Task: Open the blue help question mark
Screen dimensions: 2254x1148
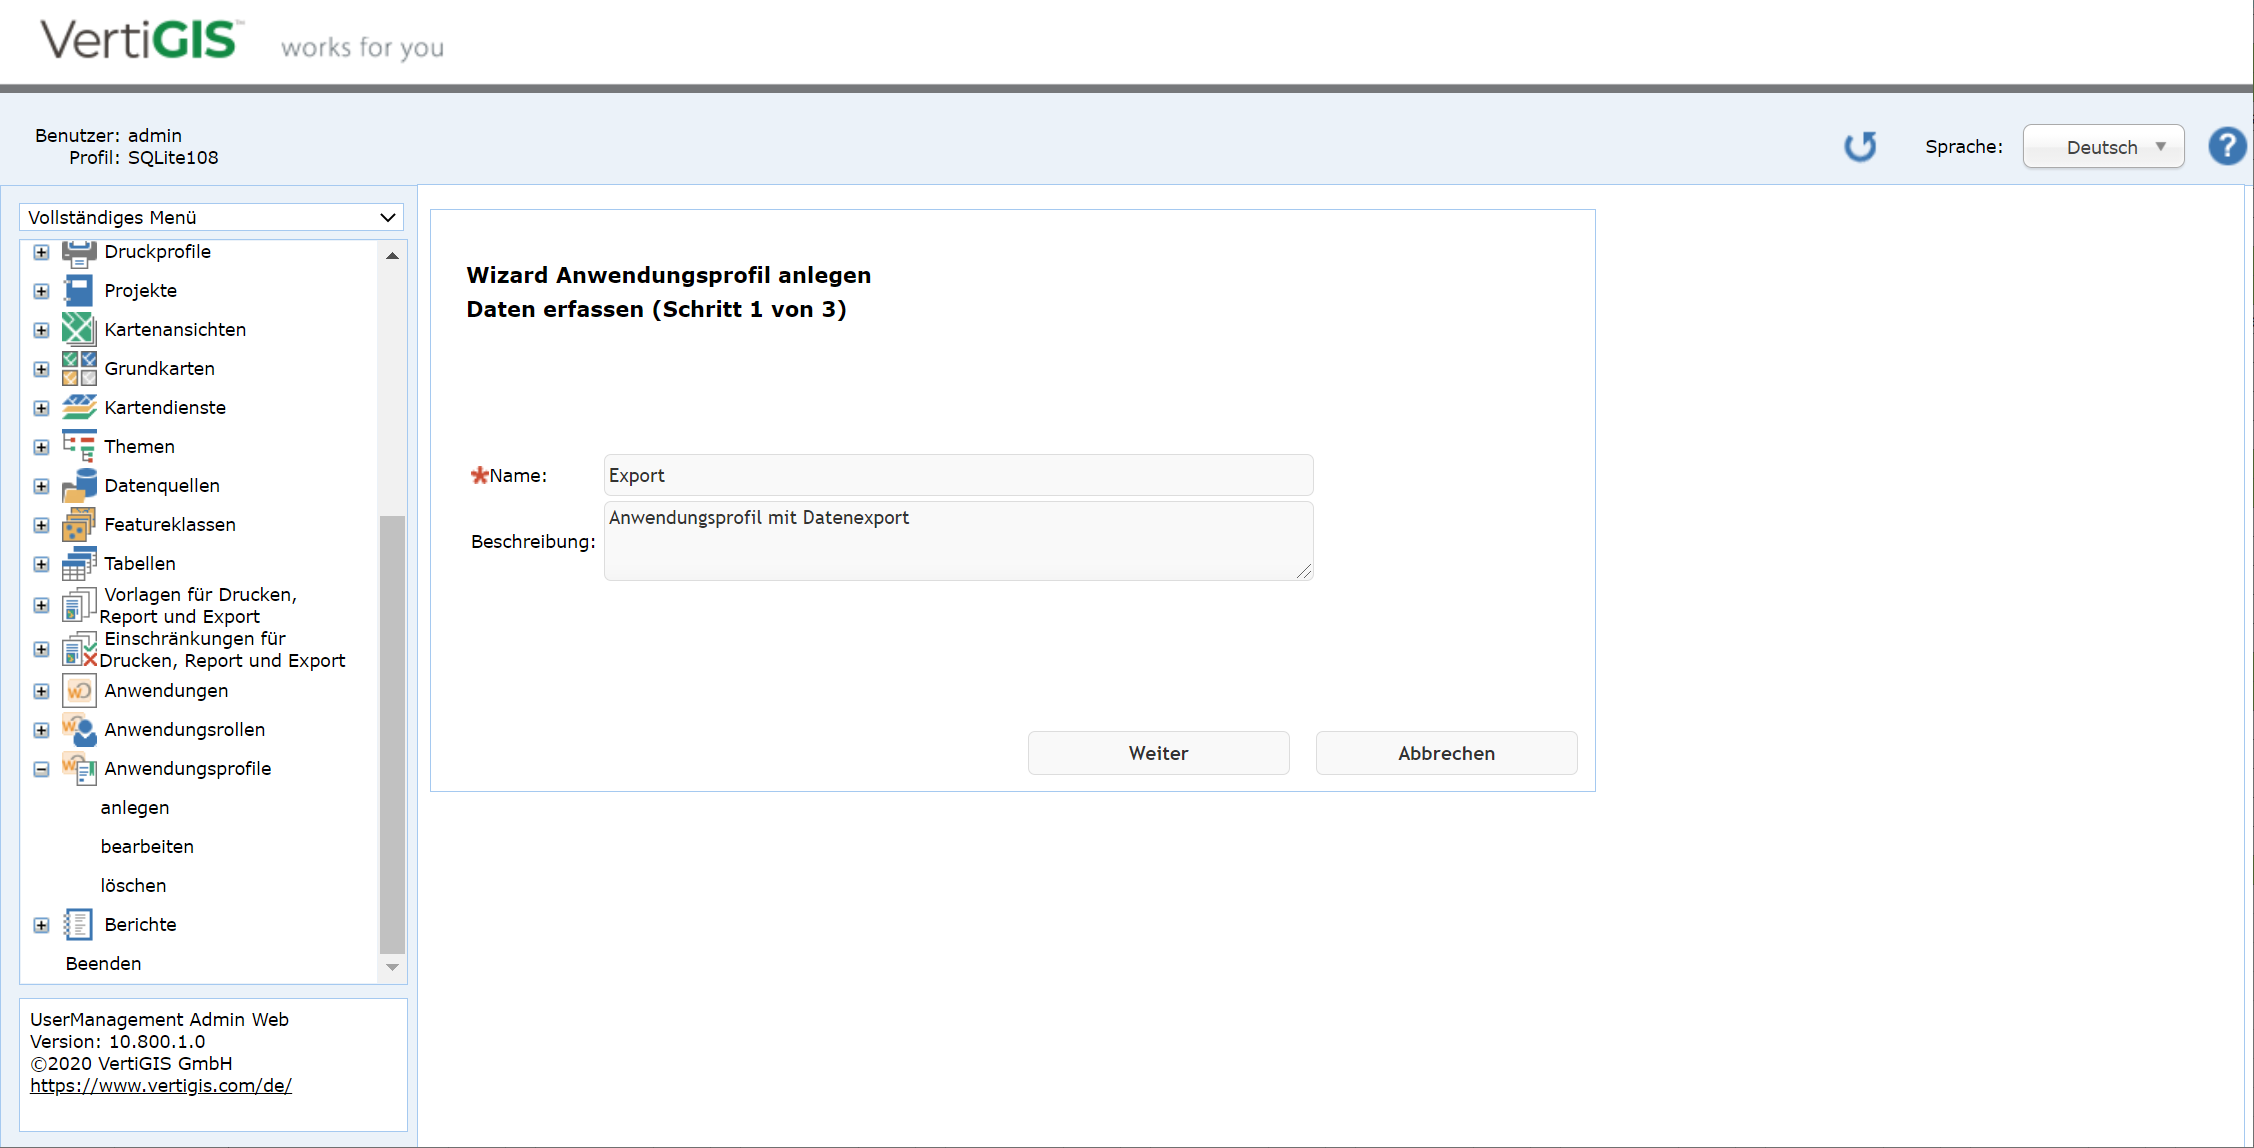Action: pyautogui.click(x=2227, y=147)
